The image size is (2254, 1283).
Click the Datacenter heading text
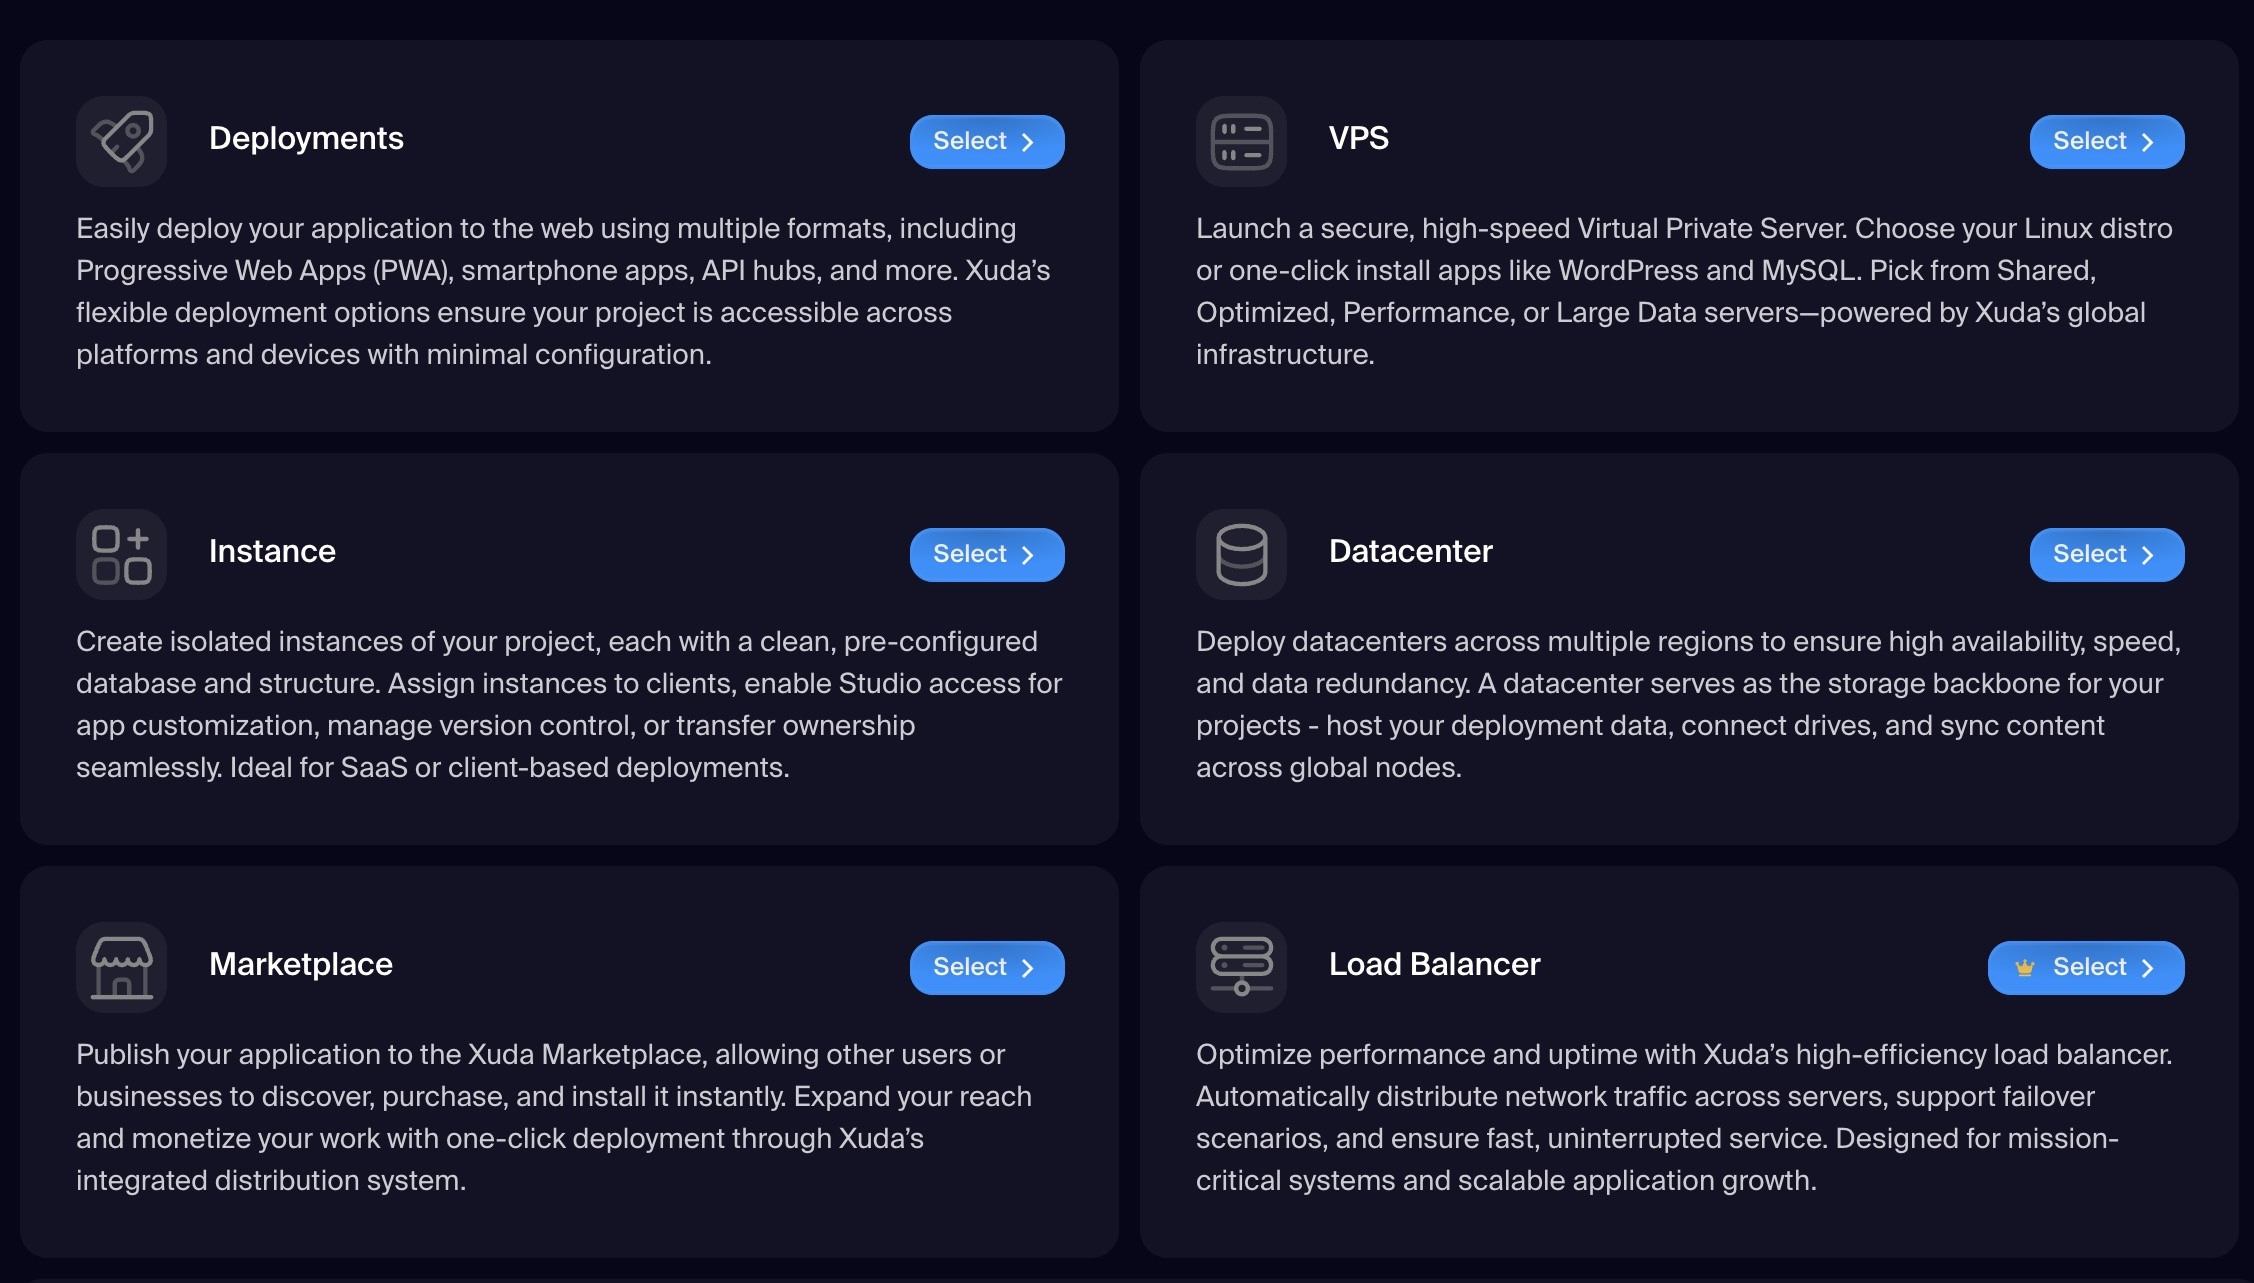1410,551
